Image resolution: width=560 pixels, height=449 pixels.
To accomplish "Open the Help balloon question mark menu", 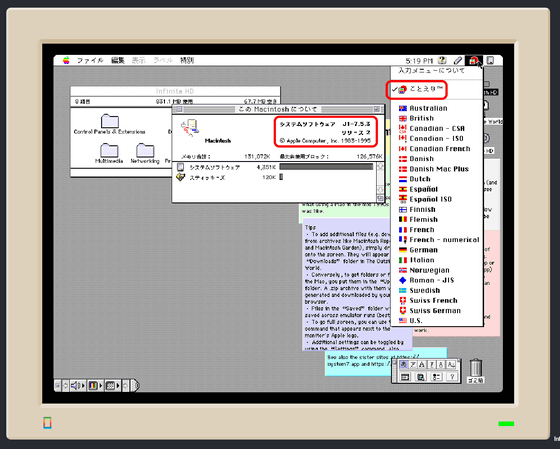I will pyautogui.click(x=442, y=60).
